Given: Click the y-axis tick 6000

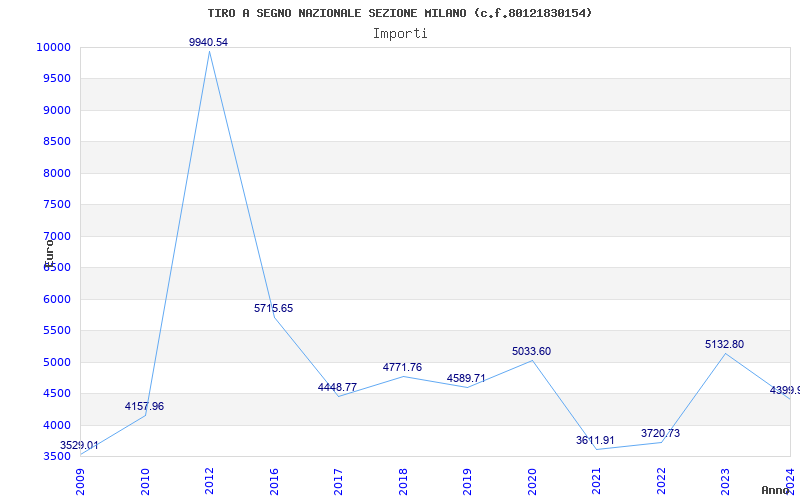Looking at the screenshot, I should (x=56, y=299).
